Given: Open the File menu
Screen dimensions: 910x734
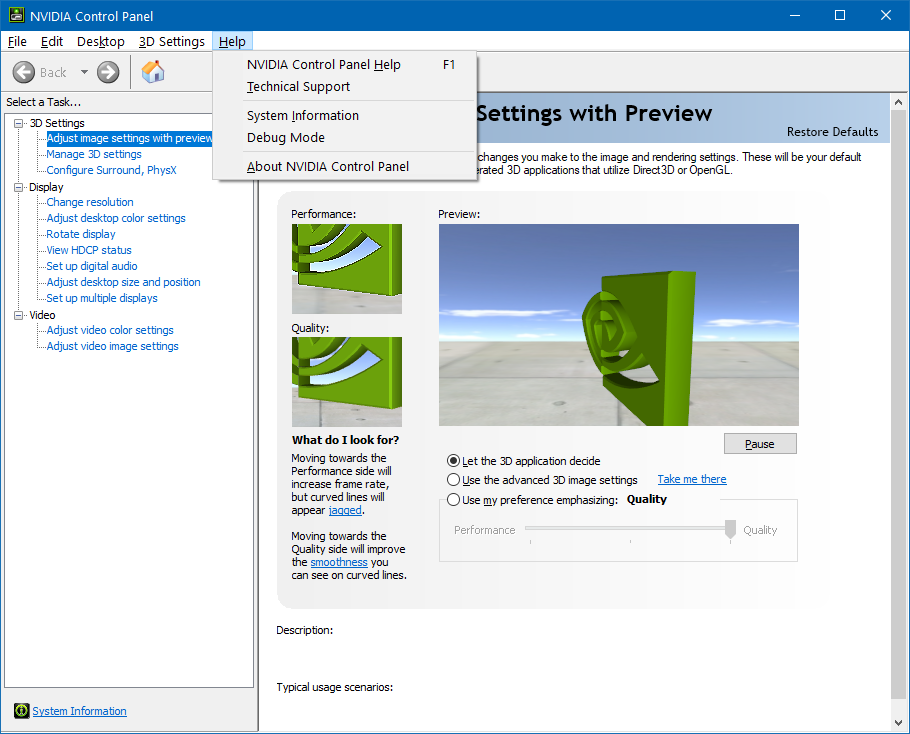Looking at the screenshot, I should 17,42.
